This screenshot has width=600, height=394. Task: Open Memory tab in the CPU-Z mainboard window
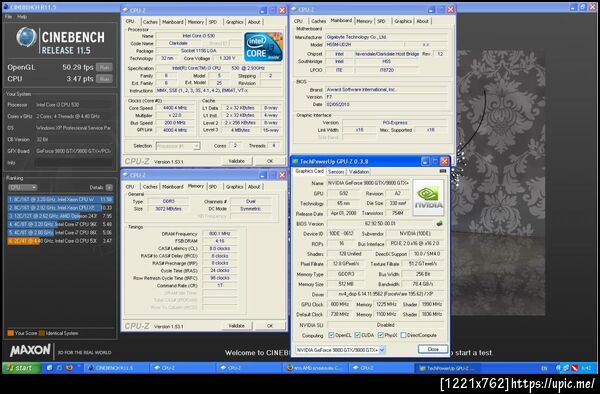364,21
